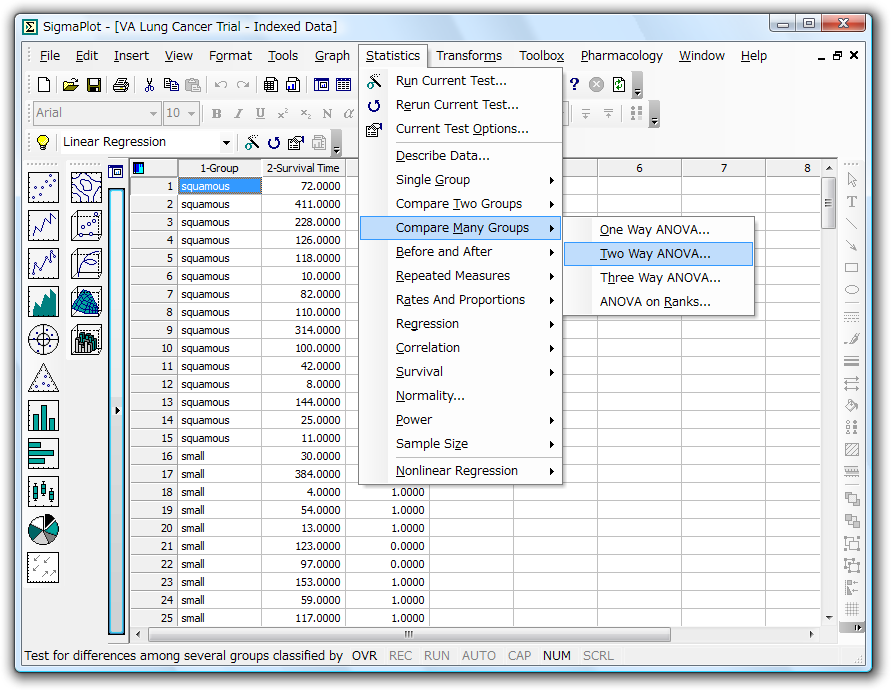Click the Current Test Options menu item
This screenshot has height=690, width=891.
click(x=461, y=129)
